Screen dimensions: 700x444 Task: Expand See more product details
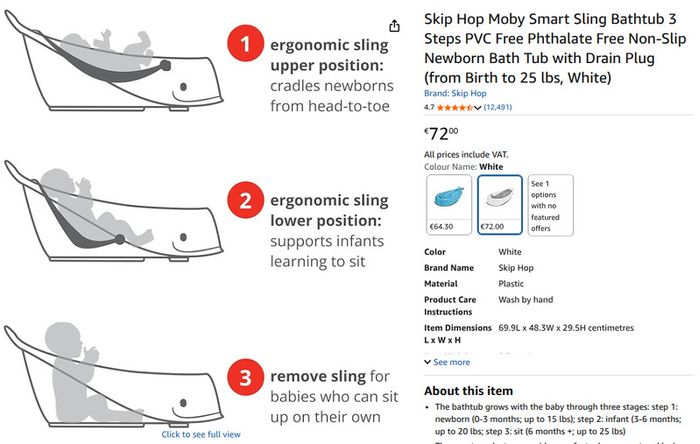[x=447, y=362]
